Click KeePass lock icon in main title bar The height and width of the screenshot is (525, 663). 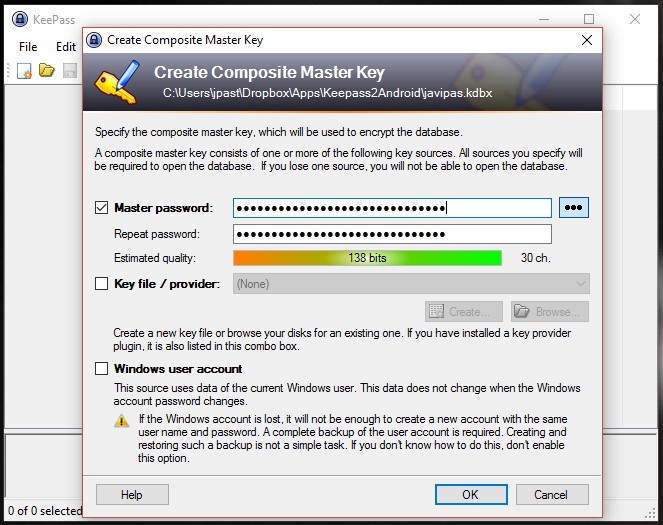(x=19, y=19)
